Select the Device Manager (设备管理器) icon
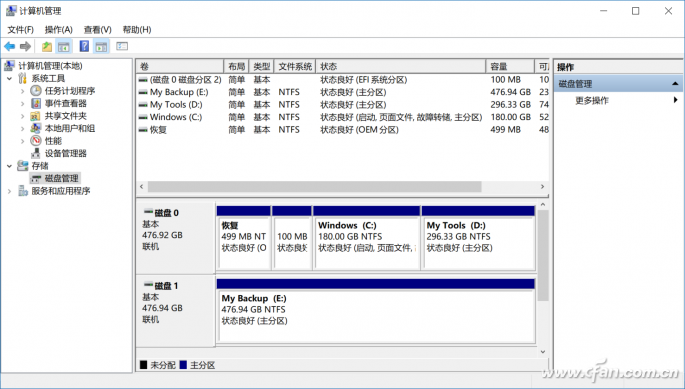Screen dimensions: 685x389 tap(36, 153)
